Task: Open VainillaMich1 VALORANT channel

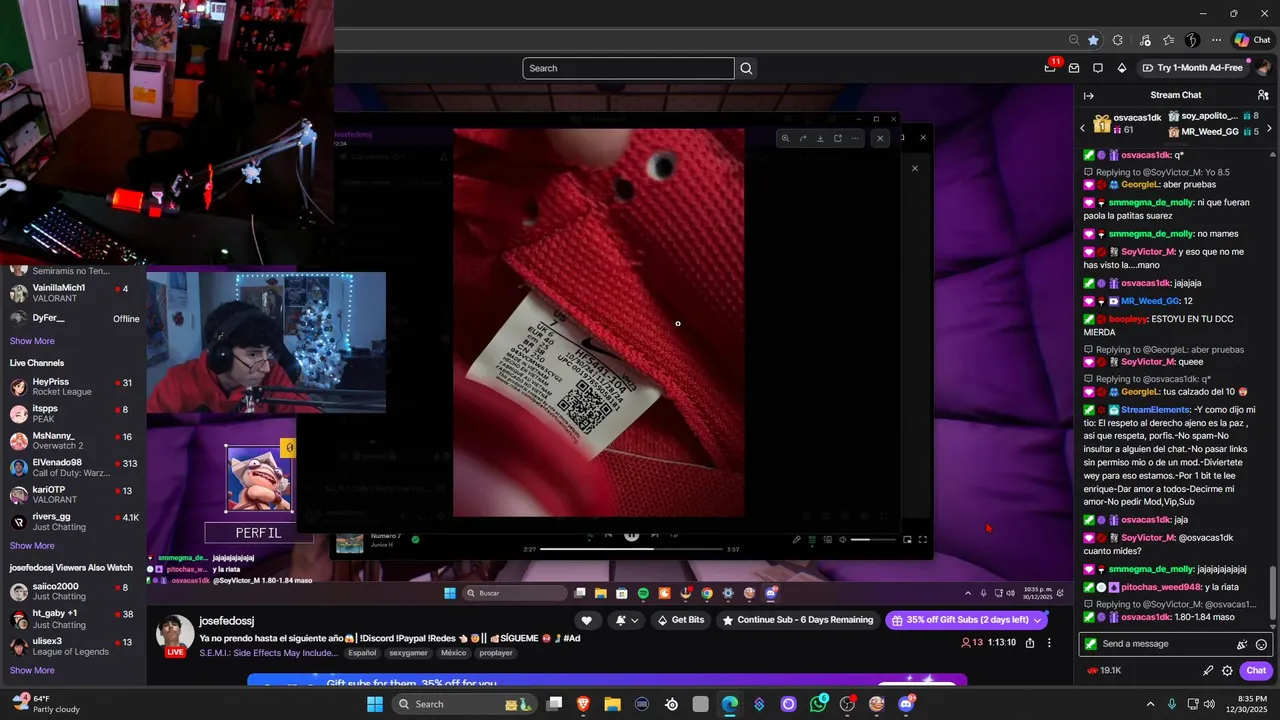Action: click(x=73, y=292)
